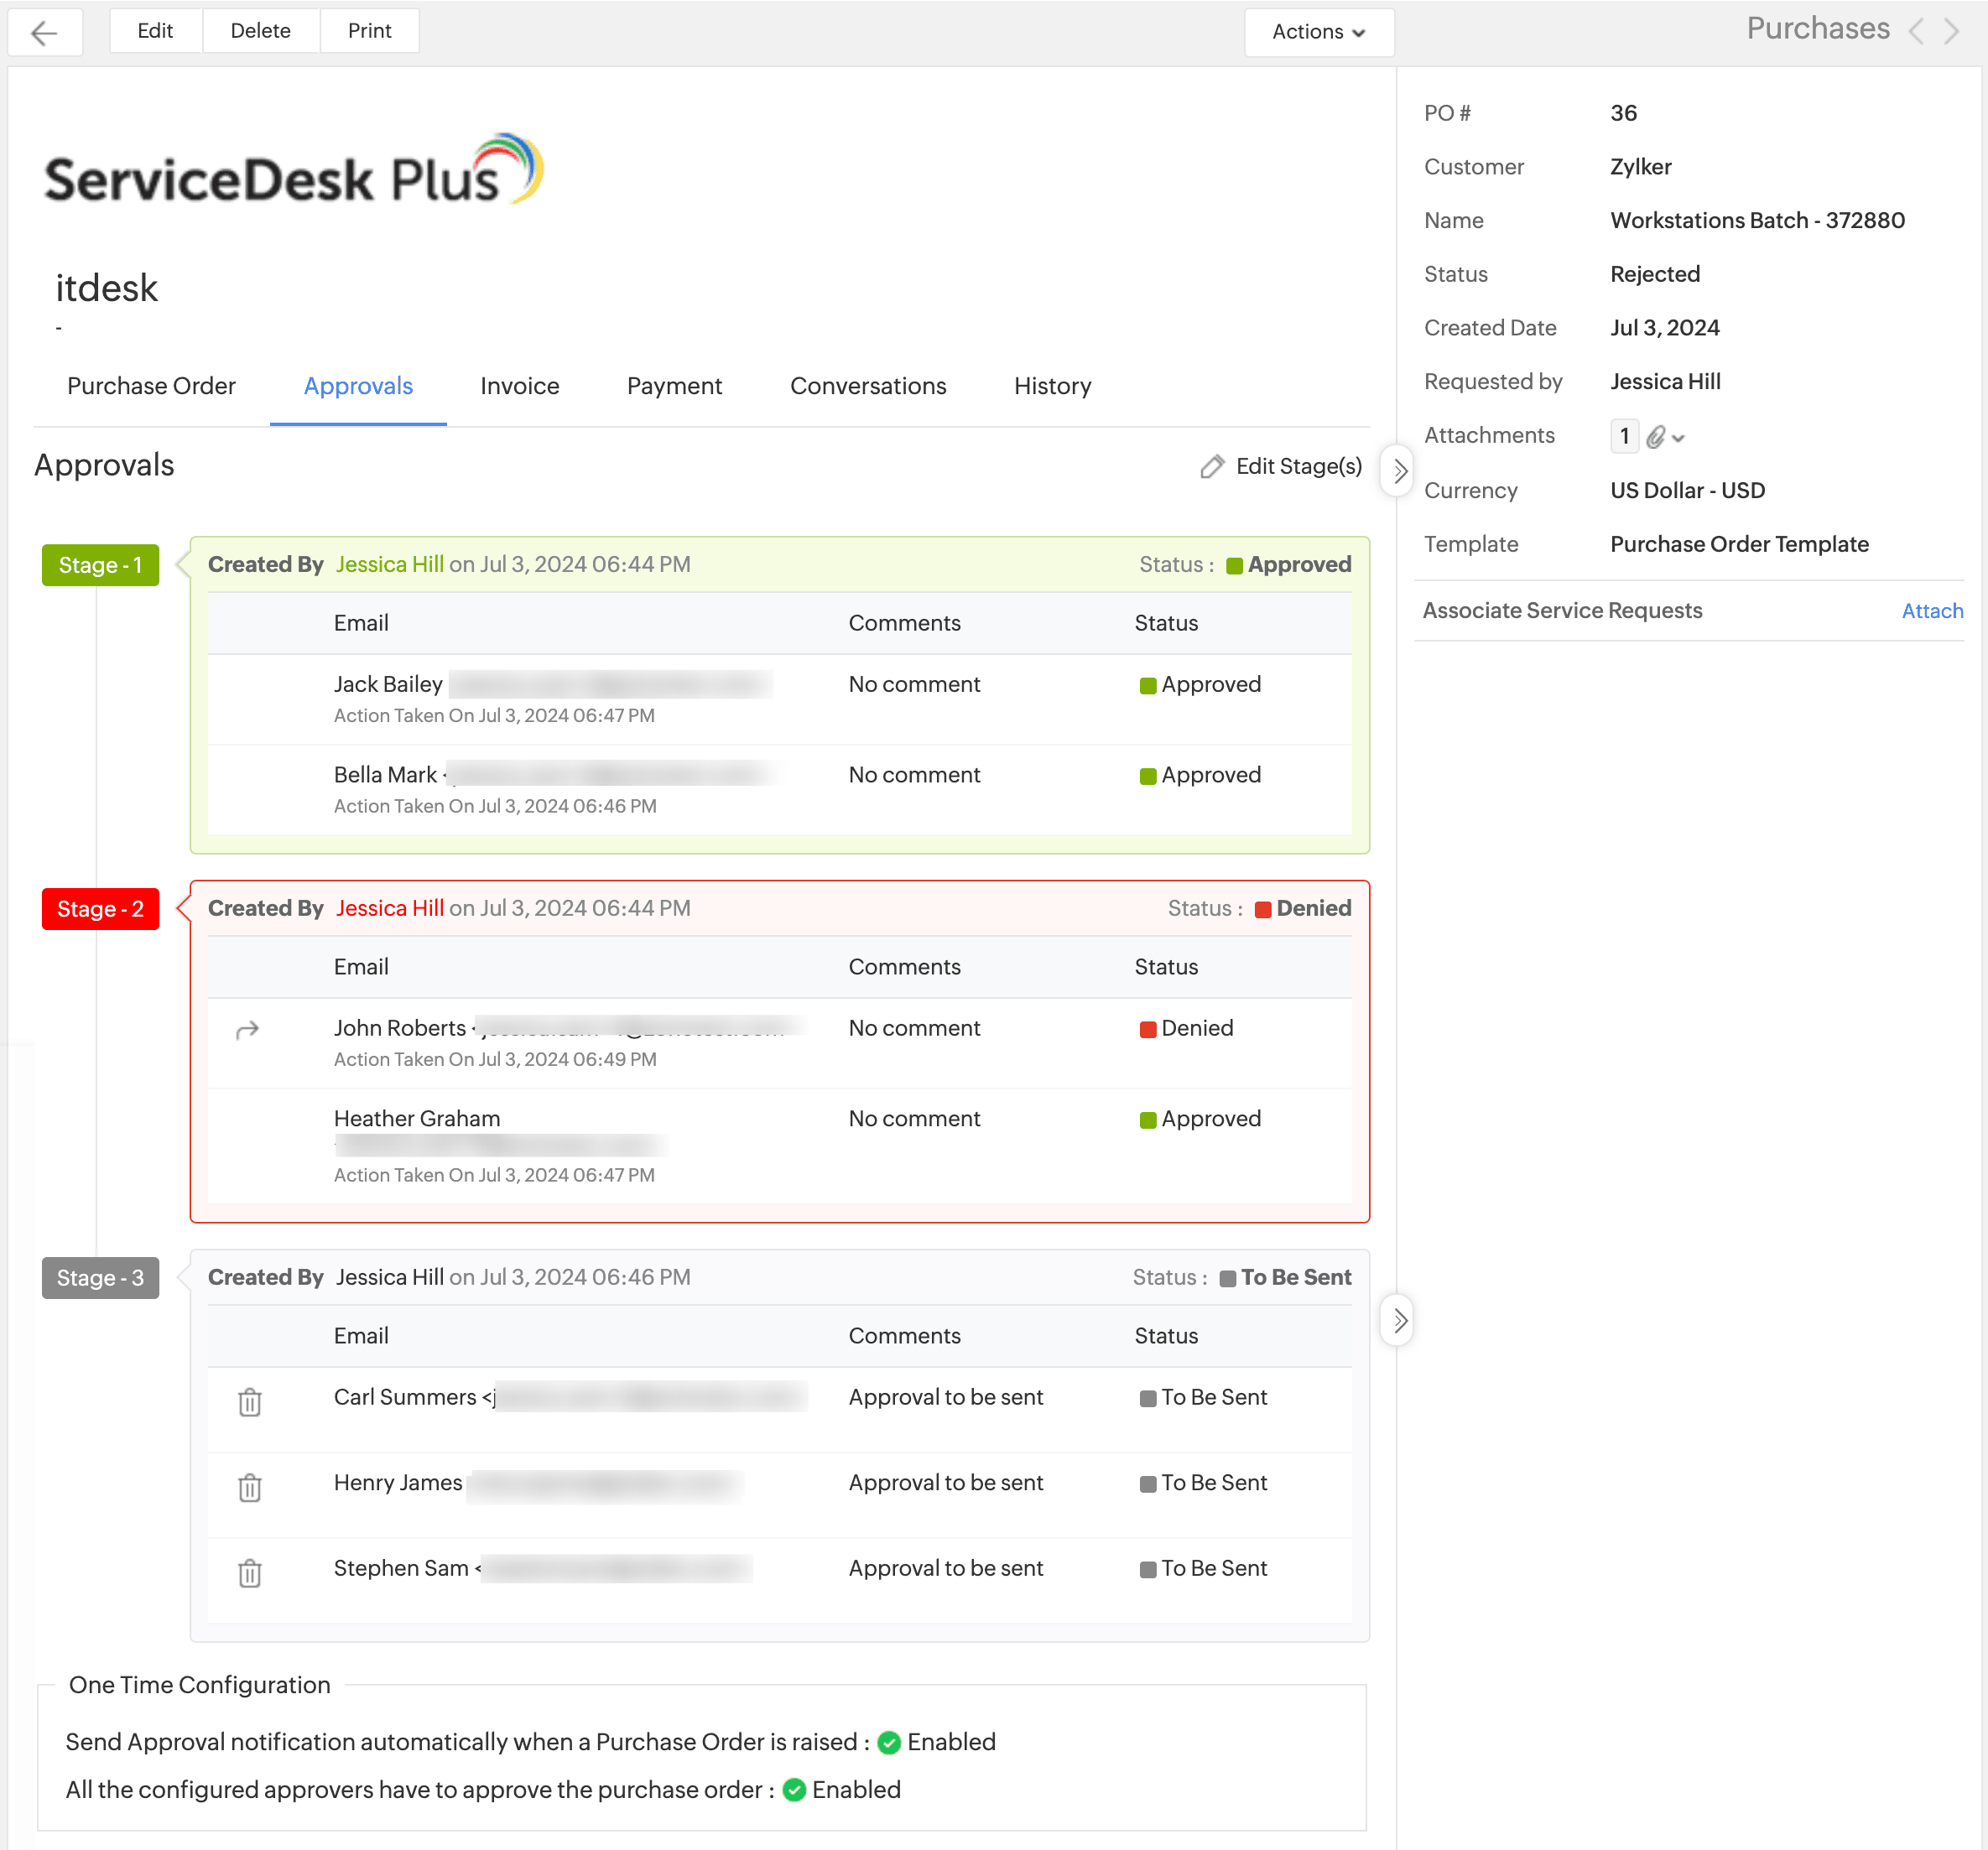Click the attachments paperclip icon

point(1656,437)
